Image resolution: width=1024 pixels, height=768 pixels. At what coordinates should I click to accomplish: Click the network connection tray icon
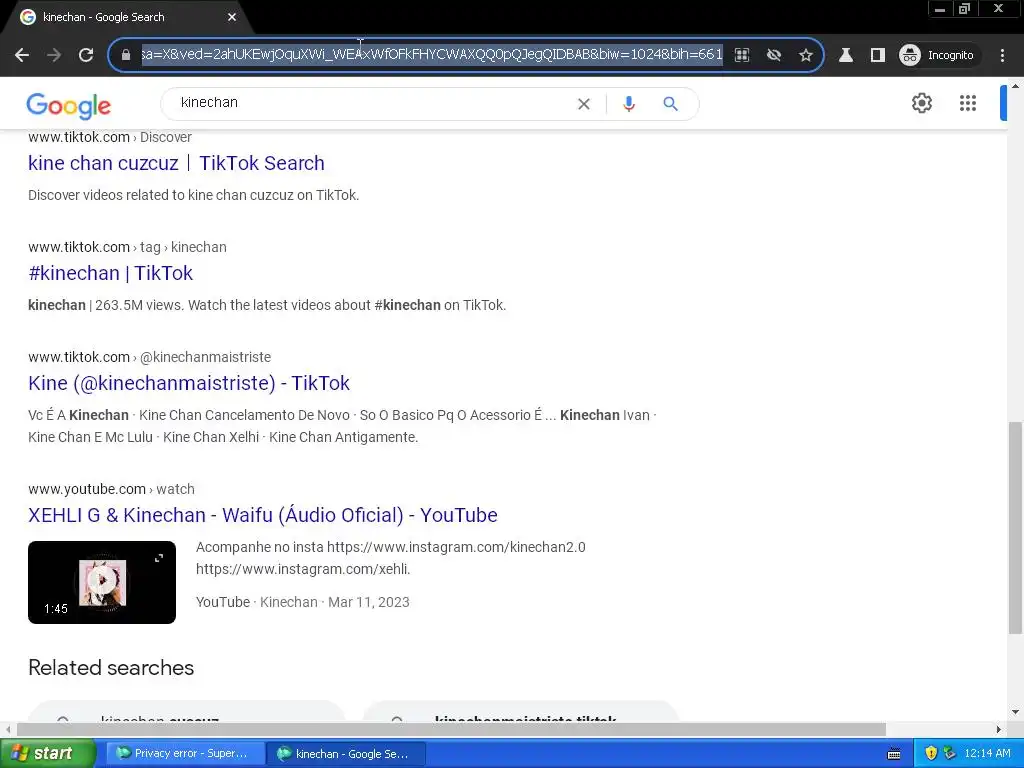click(x=950, y=754)
